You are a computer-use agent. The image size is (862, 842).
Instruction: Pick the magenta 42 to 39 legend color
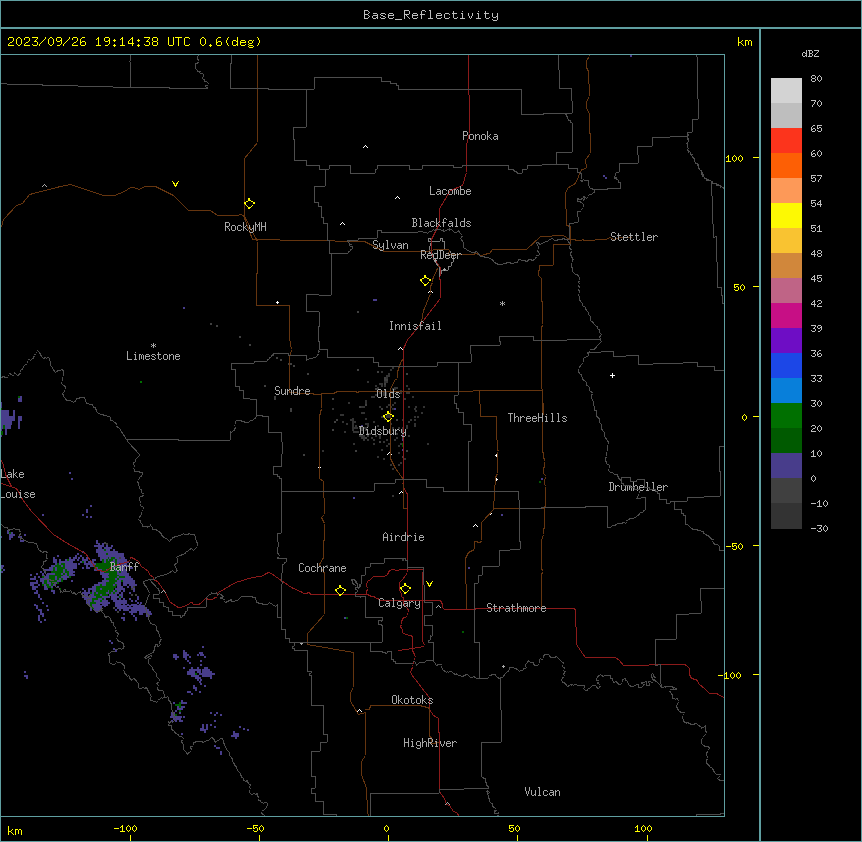coord(786,315)
